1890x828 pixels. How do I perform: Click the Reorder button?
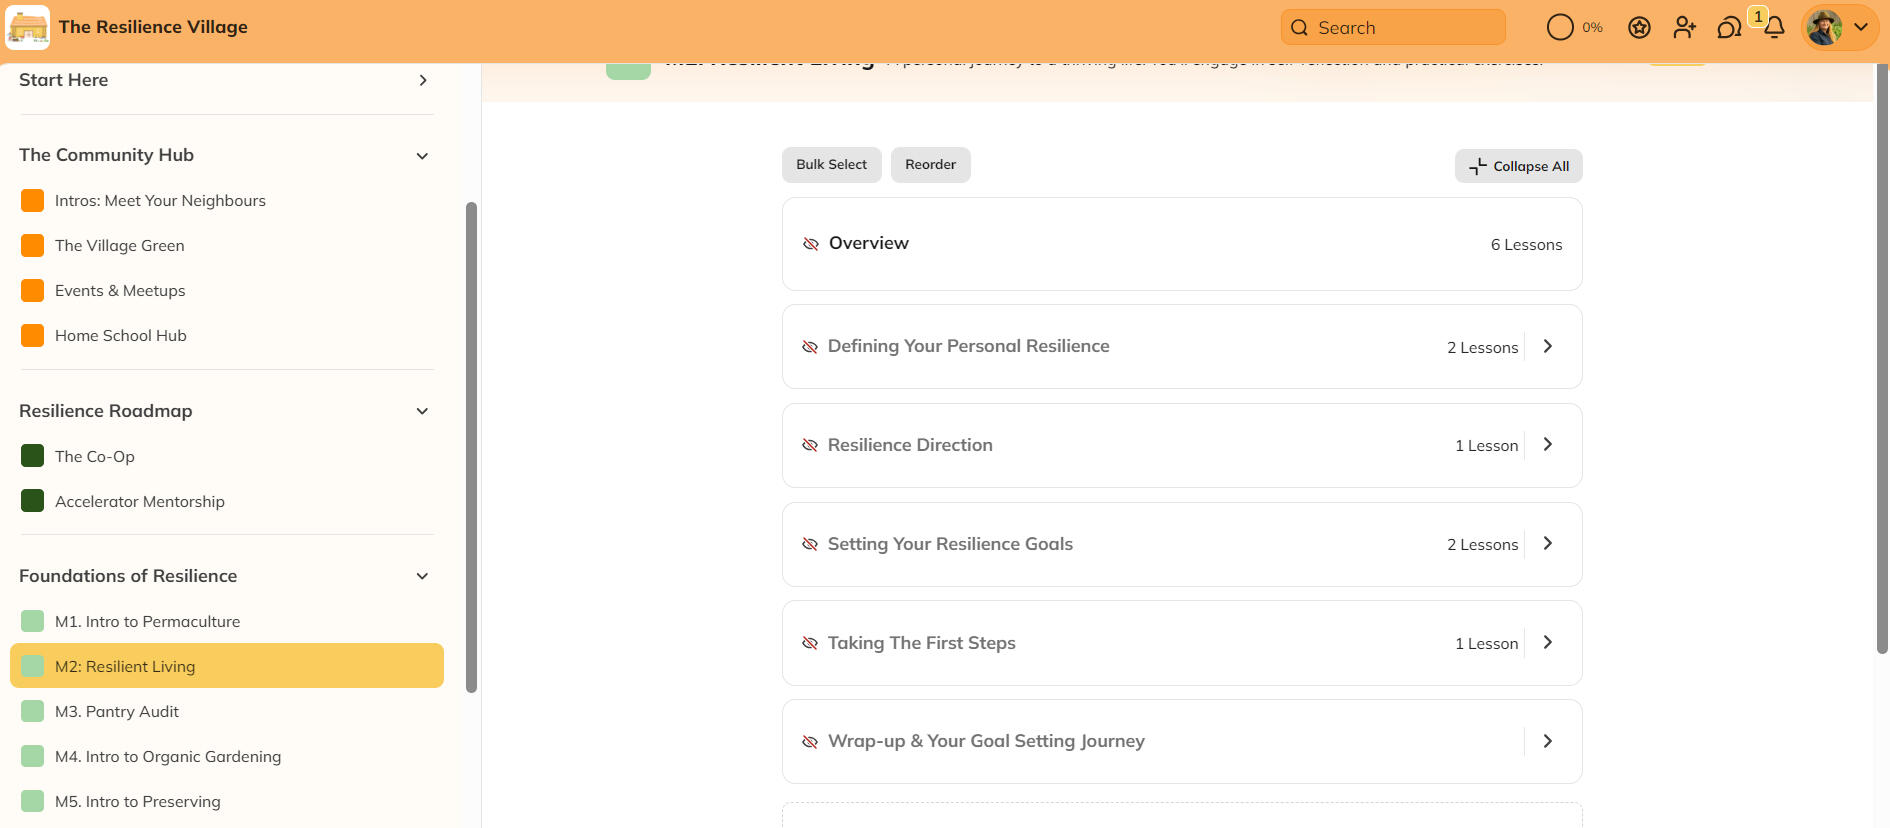tap(930, 165)
